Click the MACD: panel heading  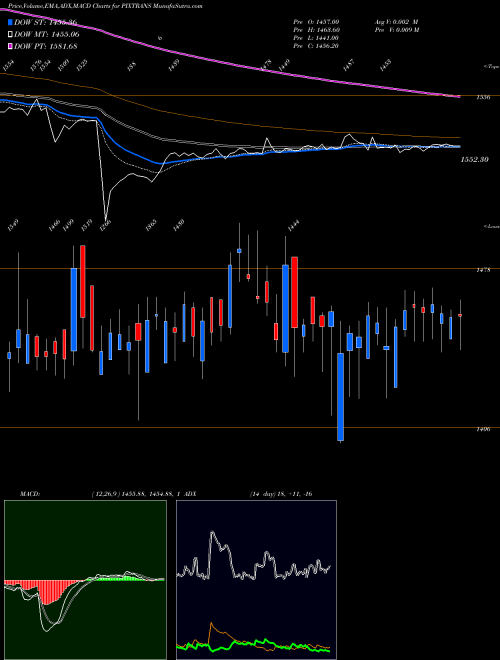(29, 494)
